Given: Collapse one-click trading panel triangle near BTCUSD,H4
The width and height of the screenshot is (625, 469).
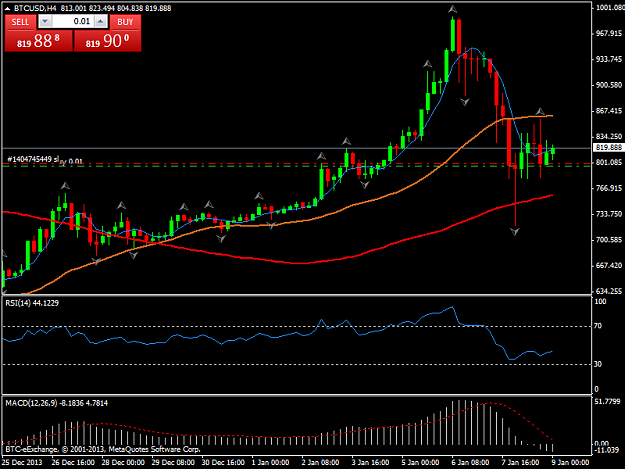Looking at the screenshot, I should coord(7,8).
